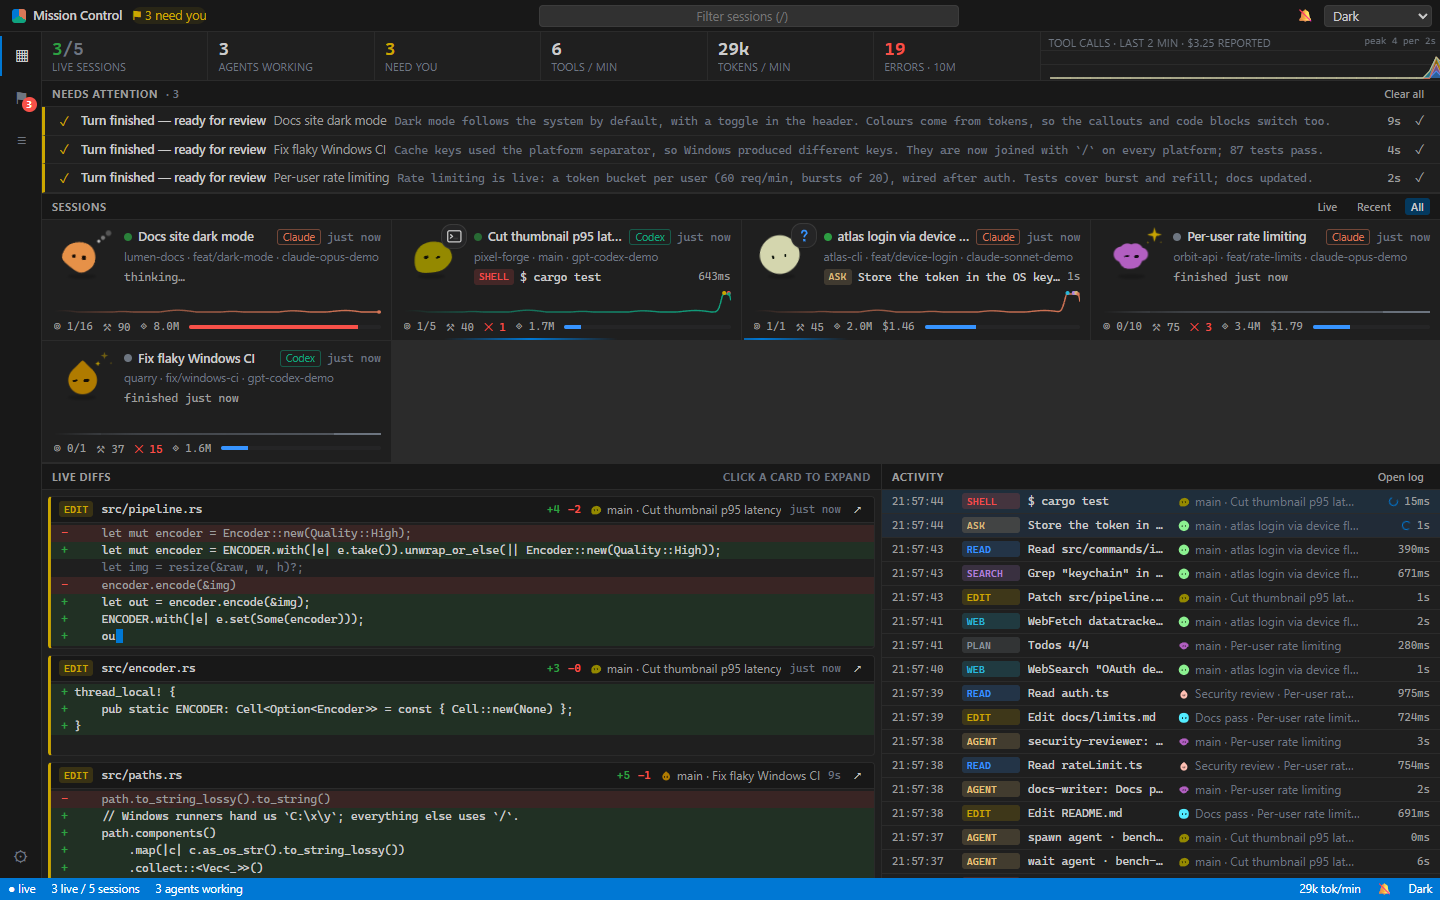Open src/encoder.rs diff via its arrow icon
The image size is (1440, 900).
coord(857,669)
